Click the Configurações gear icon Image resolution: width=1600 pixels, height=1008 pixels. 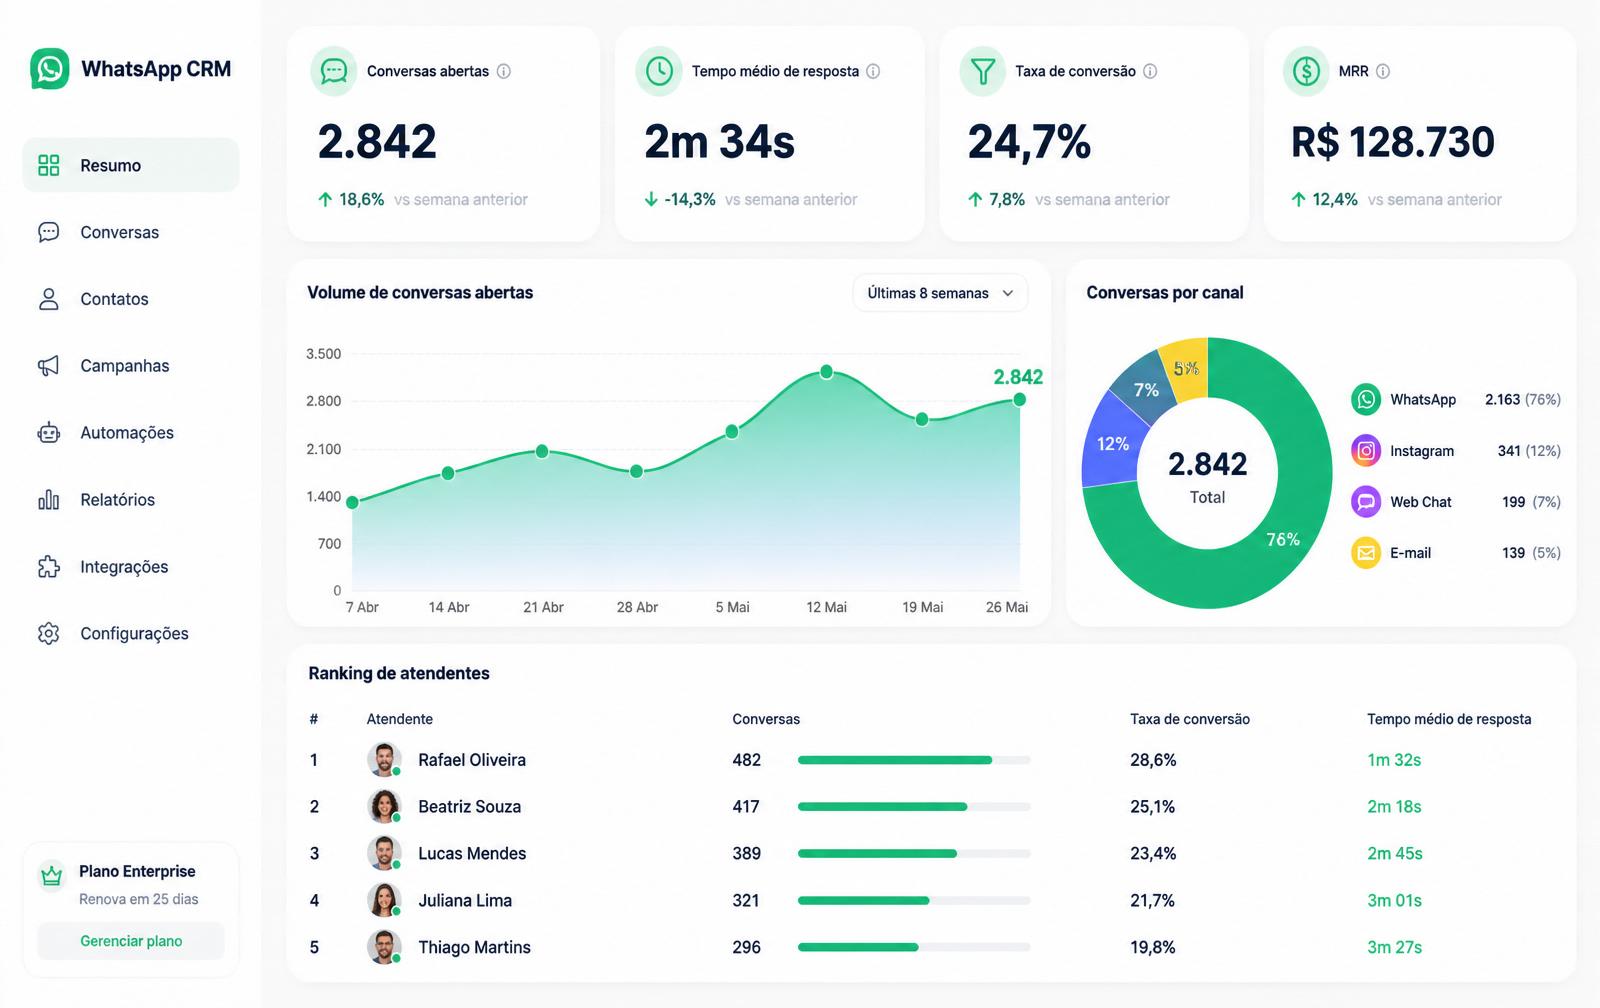(x=48, y=633)
